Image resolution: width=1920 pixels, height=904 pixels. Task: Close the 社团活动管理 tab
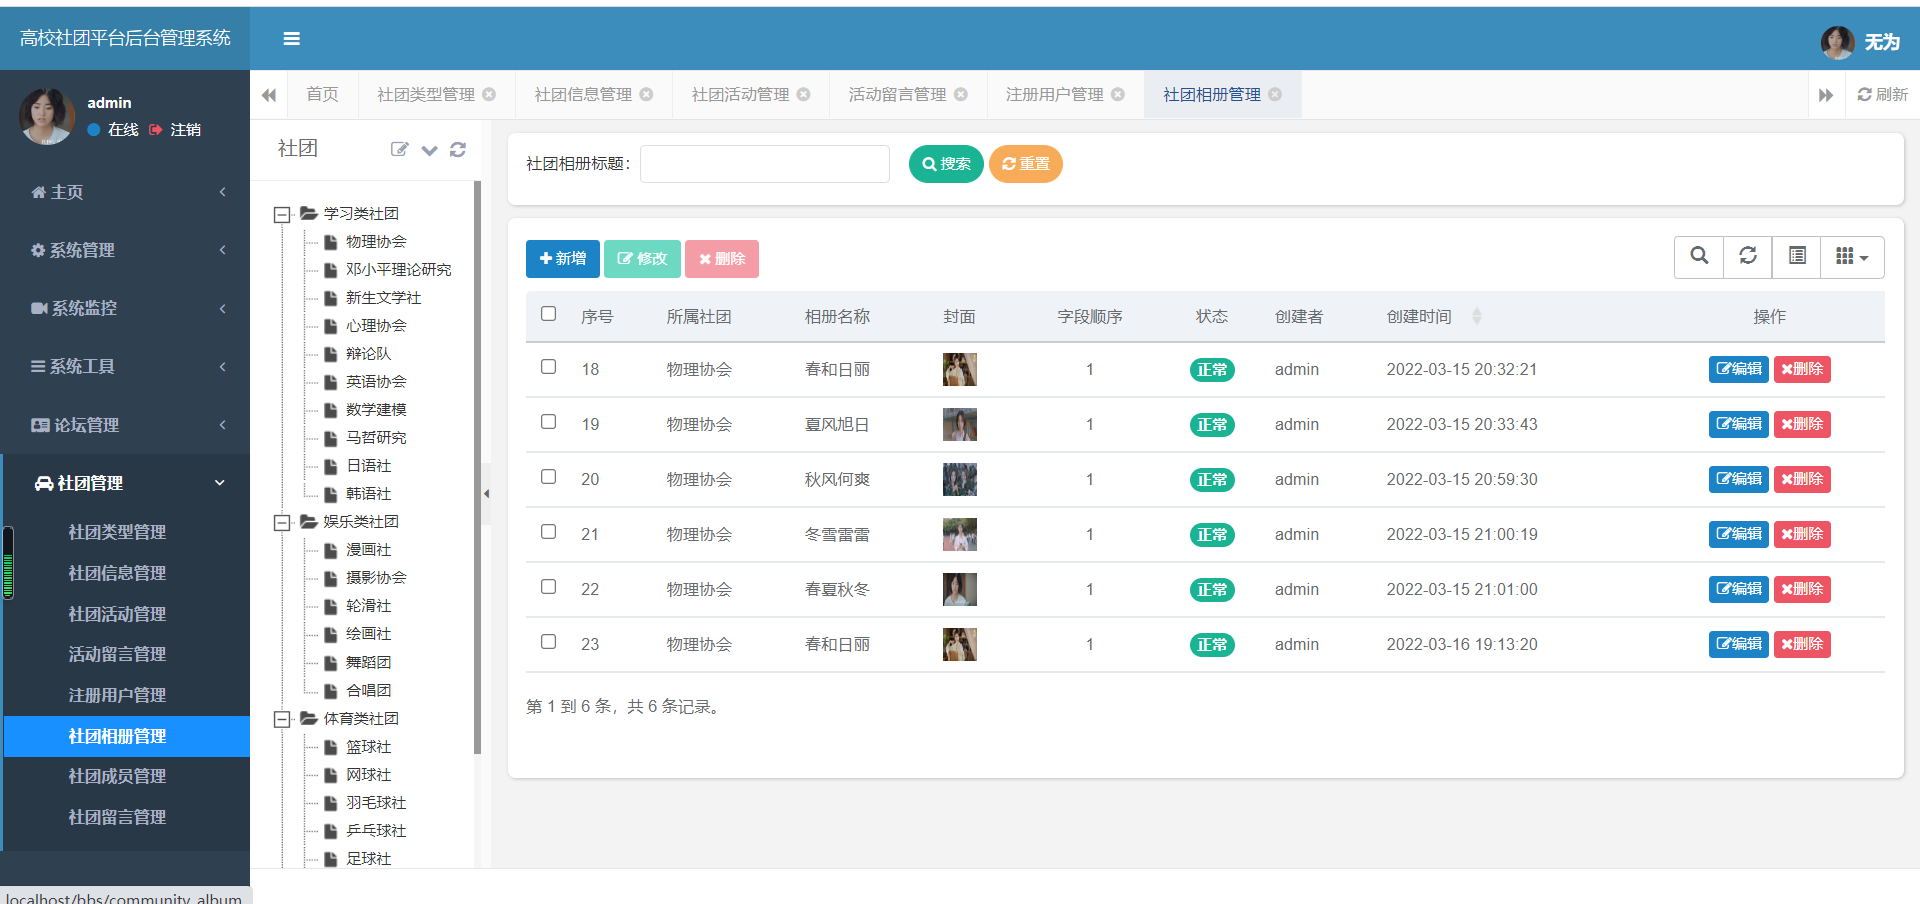803,94
